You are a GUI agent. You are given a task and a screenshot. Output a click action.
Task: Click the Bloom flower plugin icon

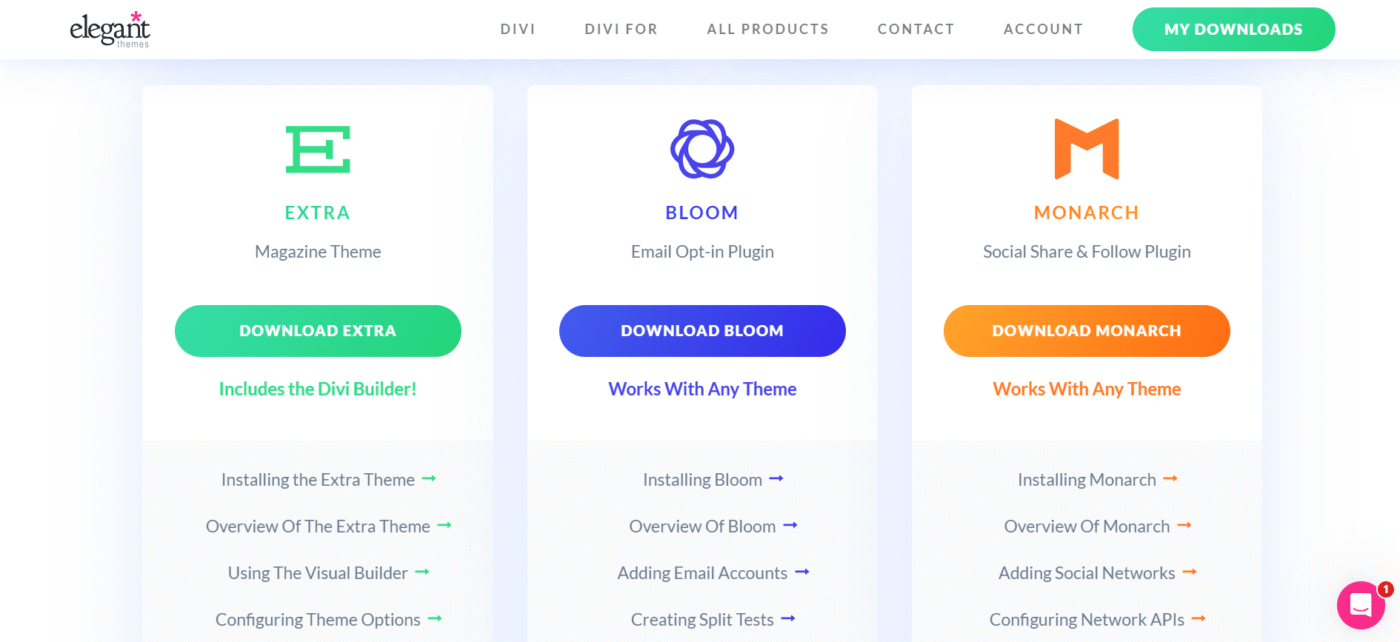pyautogui.click(x=701, y=146)
